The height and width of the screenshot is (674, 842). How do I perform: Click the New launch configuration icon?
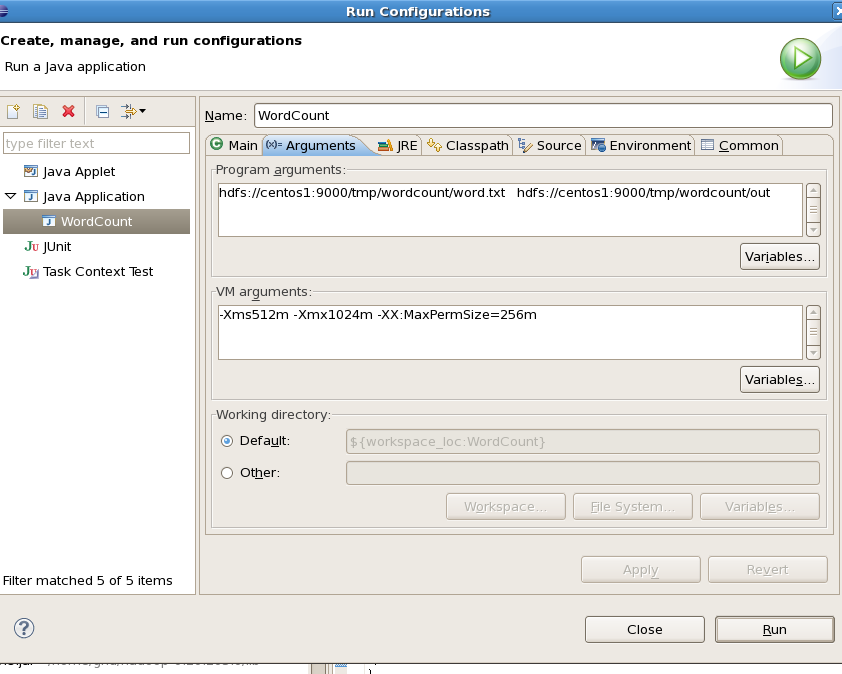pos(13,111)
